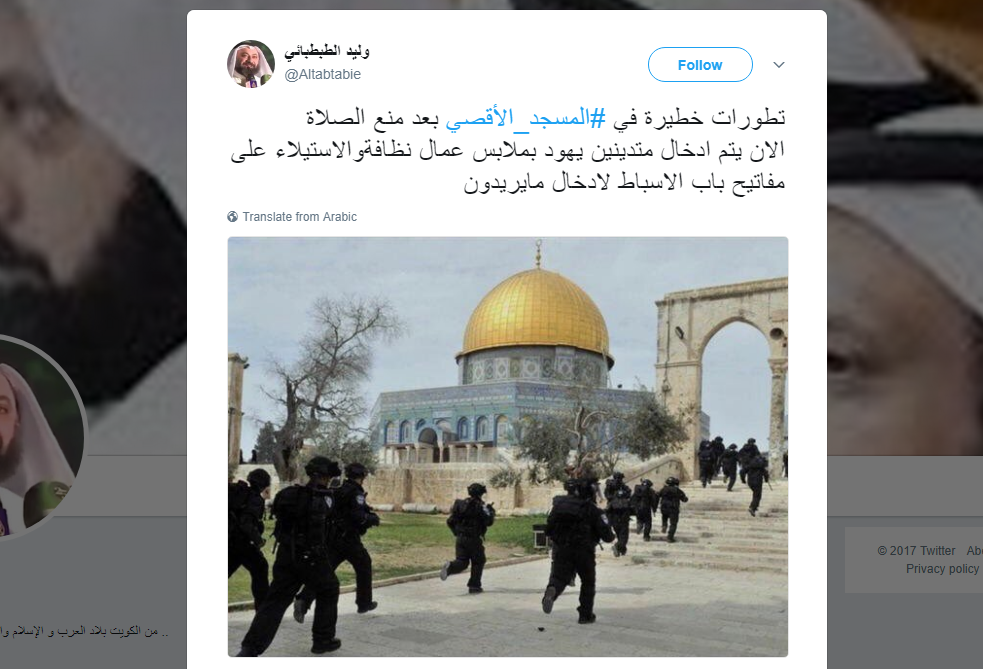The image size is (983, 669).
Task: Click the Follow button
Action: coord(700,65)
